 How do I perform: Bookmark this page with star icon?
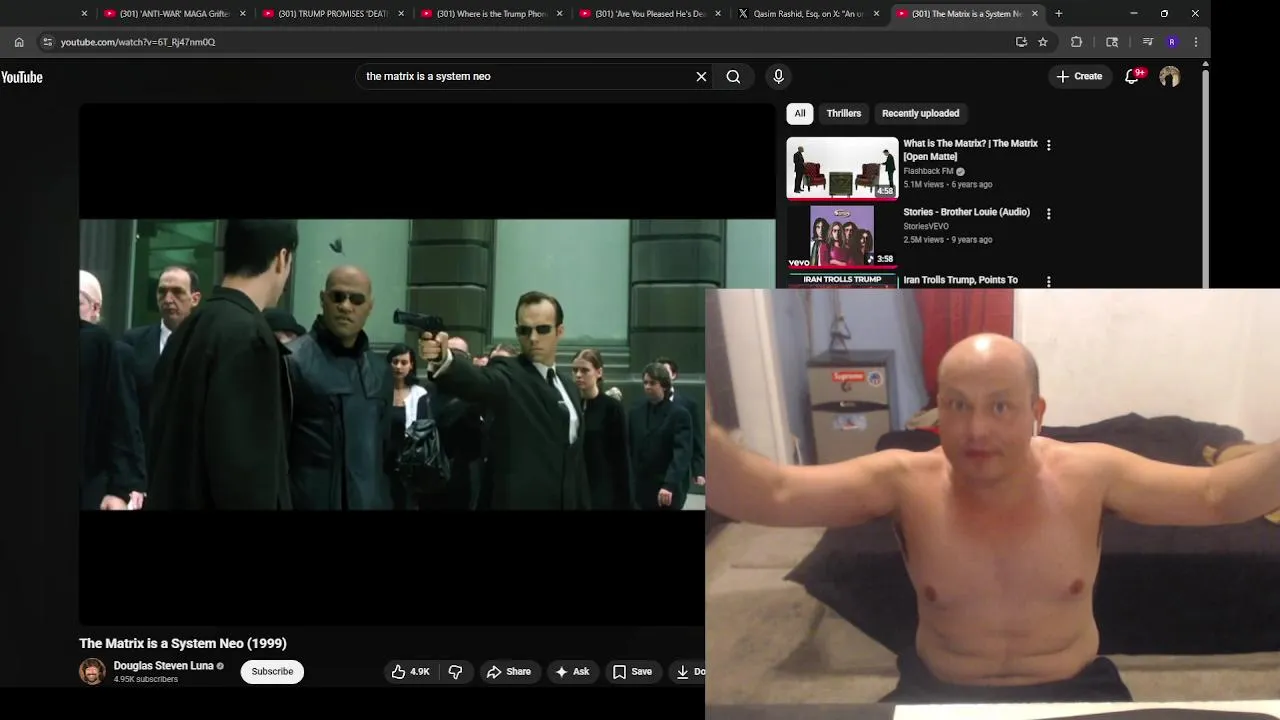click(x=1043, y=42)
